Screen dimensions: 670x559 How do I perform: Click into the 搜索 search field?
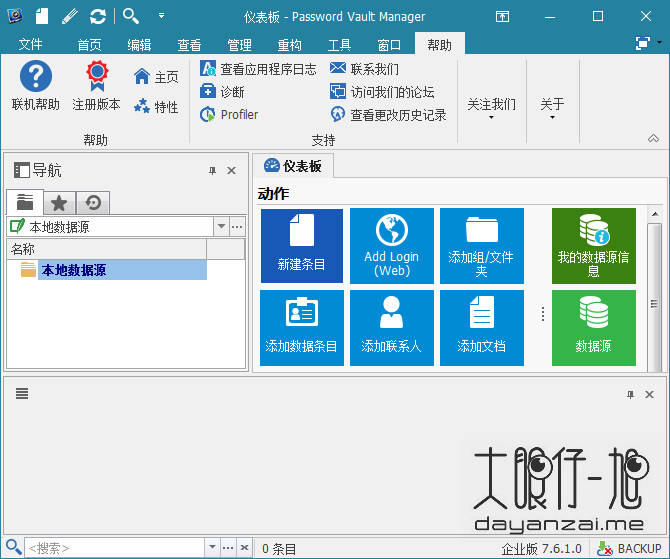tap(115, 547)
